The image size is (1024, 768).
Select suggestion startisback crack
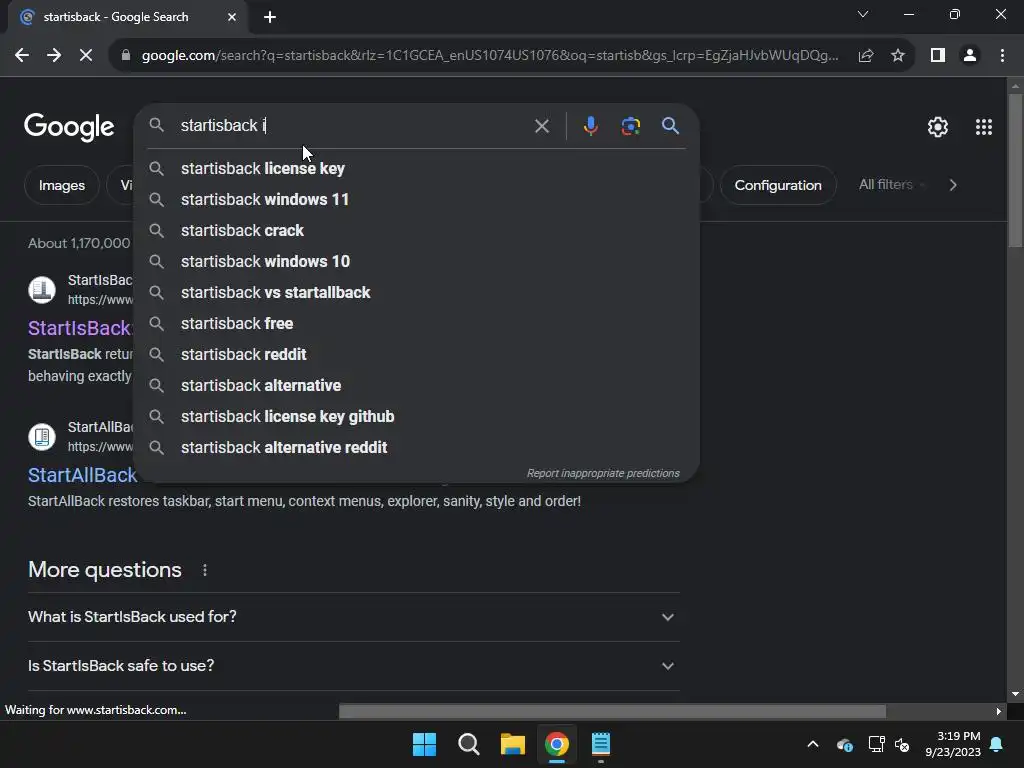pyautogui.click(x=417, y=231)
